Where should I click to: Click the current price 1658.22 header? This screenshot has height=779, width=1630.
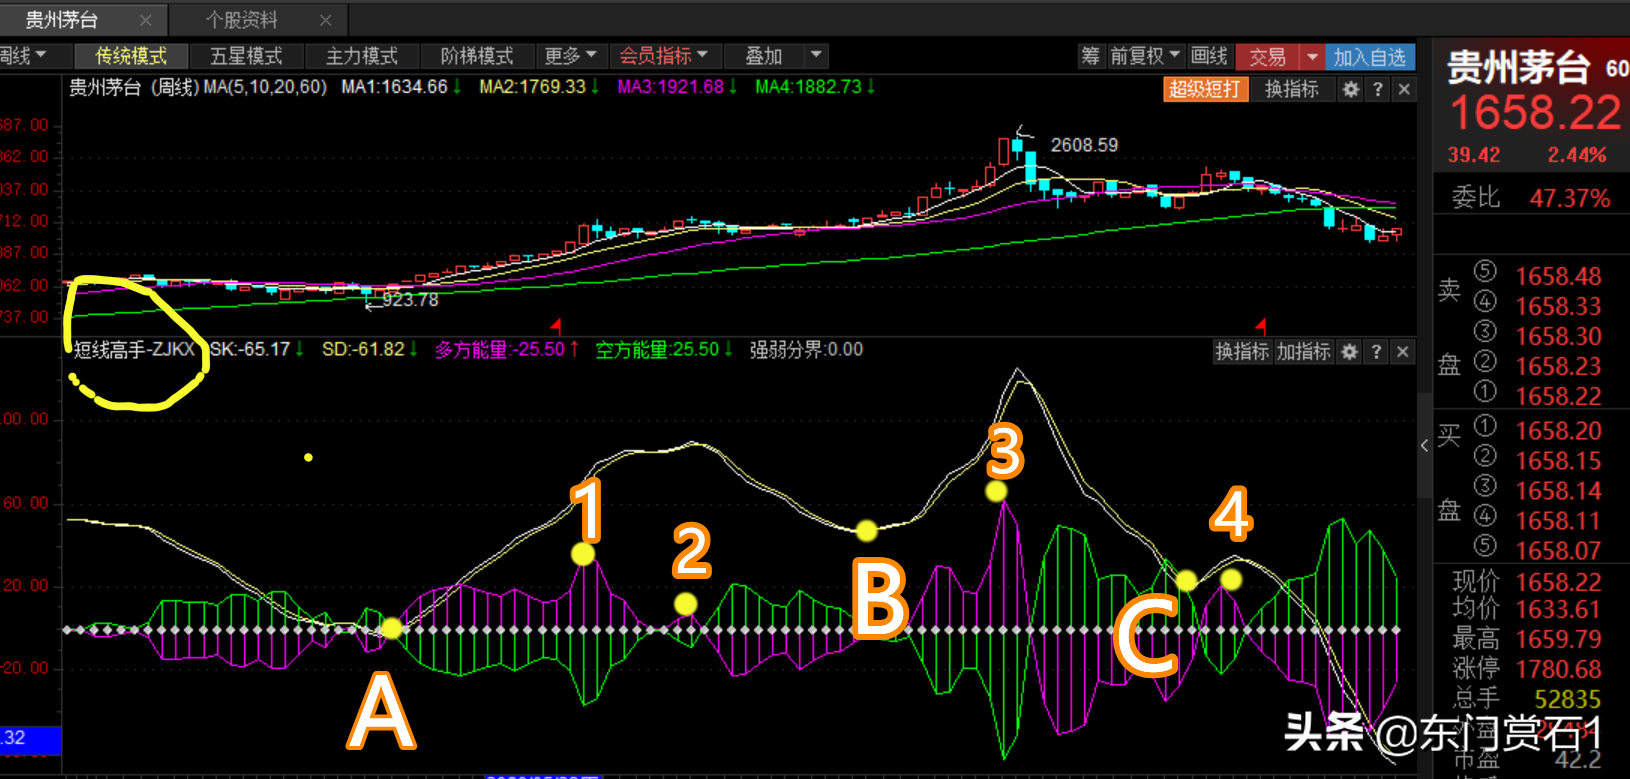coord(1535,113)
